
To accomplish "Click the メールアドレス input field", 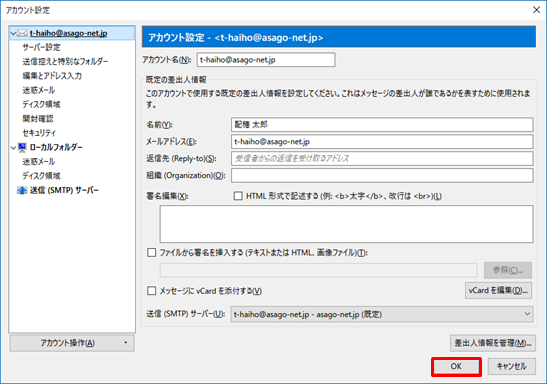I will point(382,142).
